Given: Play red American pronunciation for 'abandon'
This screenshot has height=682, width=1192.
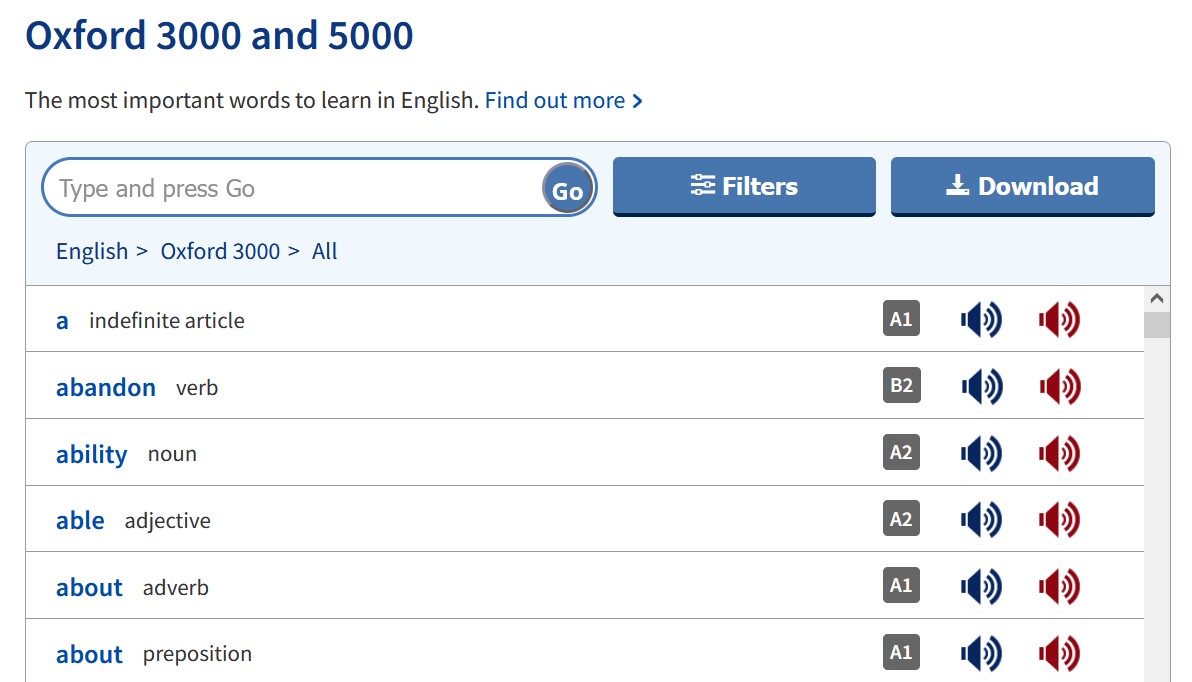Looking at the screenshot, I should pyautogui.click(x=1059, y=387).
